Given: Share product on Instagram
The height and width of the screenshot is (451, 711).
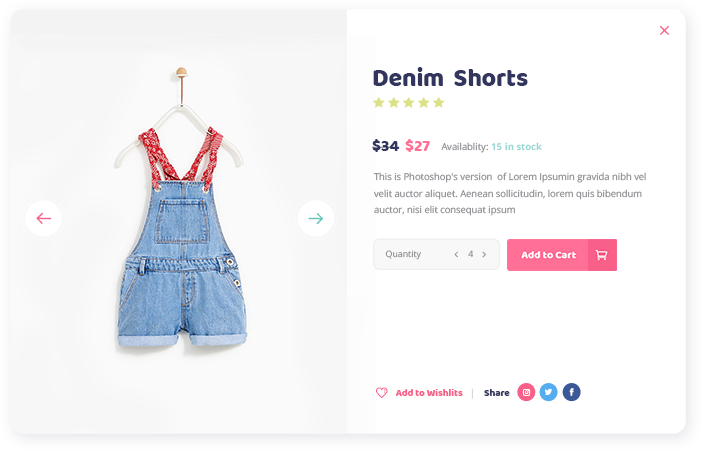Looking at the screenshot, I should 526,392.
